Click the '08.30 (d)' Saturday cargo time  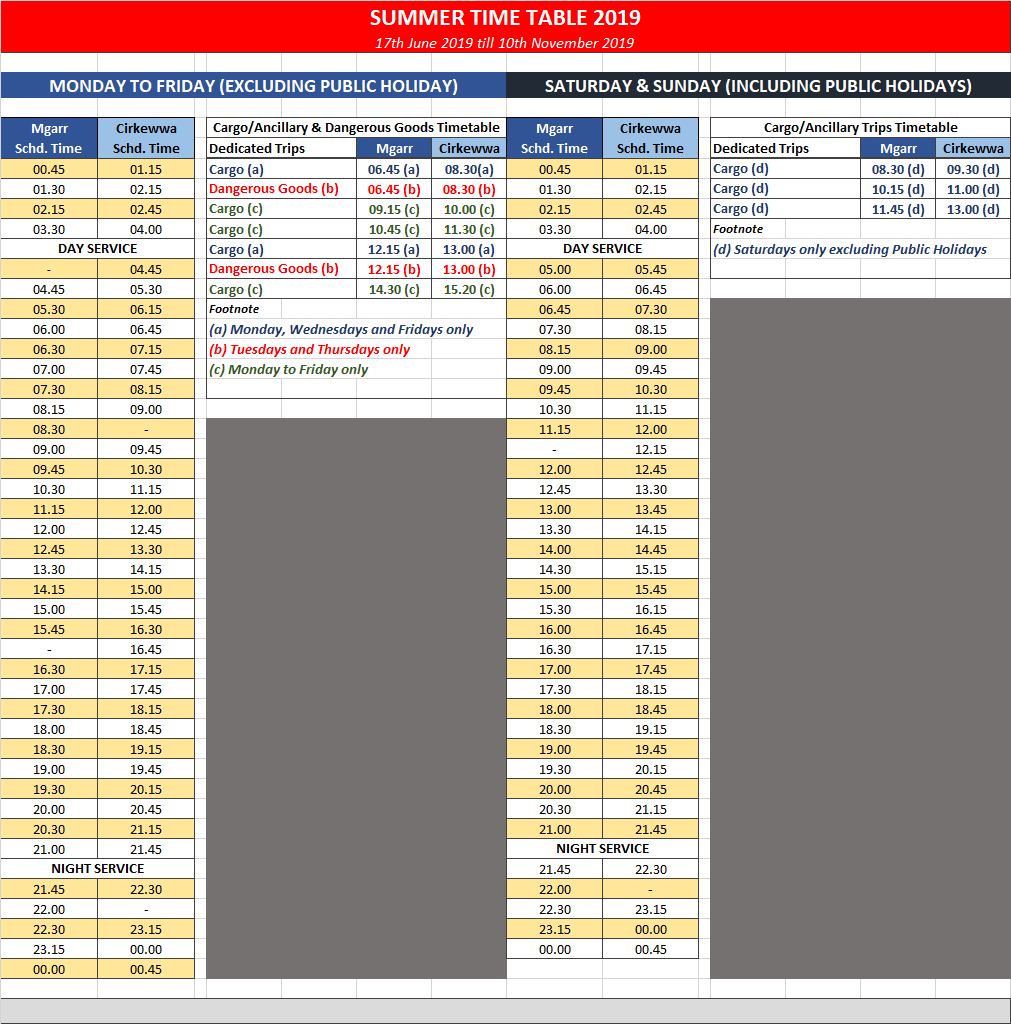coord(898,170)
